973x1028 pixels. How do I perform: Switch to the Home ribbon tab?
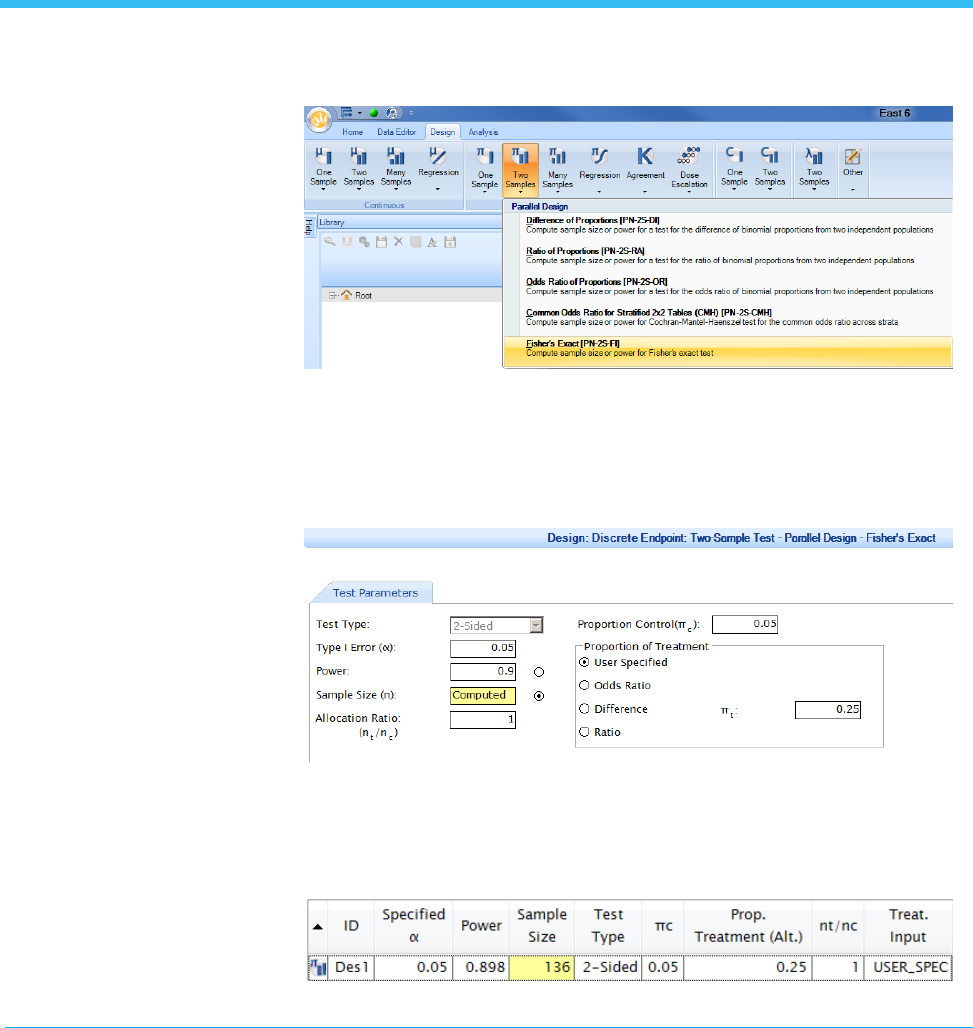click(x=352, y=132)
